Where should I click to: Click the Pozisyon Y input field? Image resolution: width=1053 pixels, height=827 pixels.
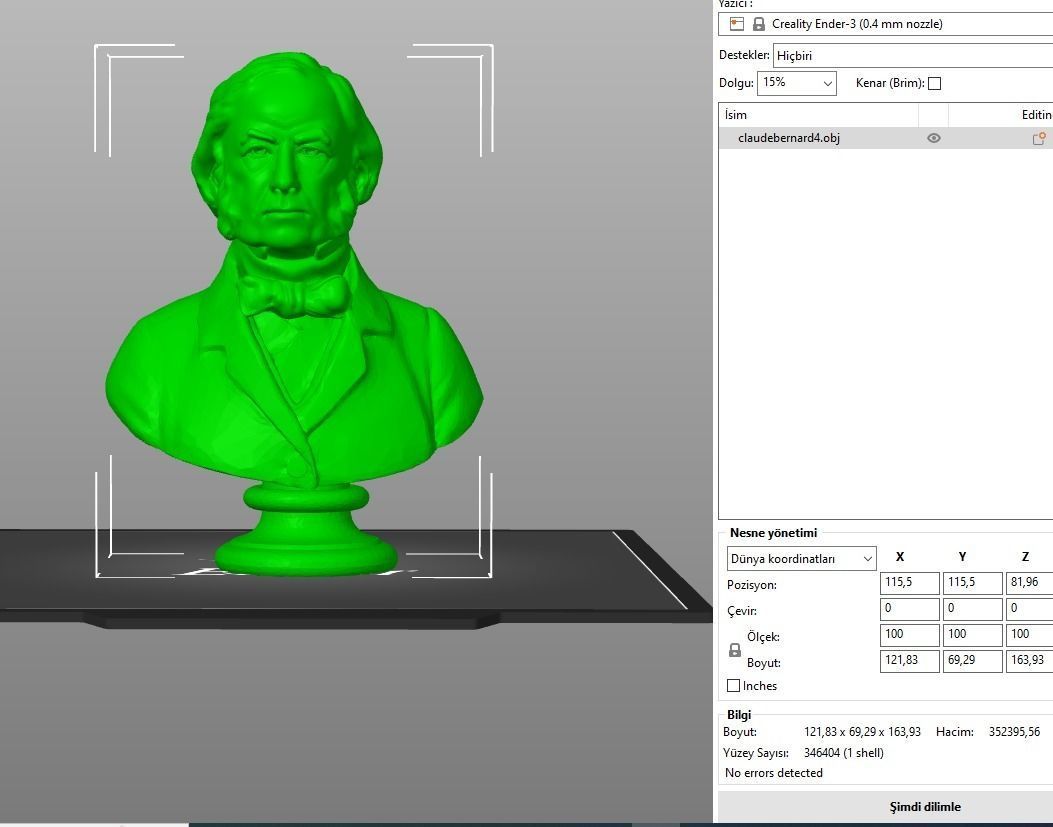972,582
